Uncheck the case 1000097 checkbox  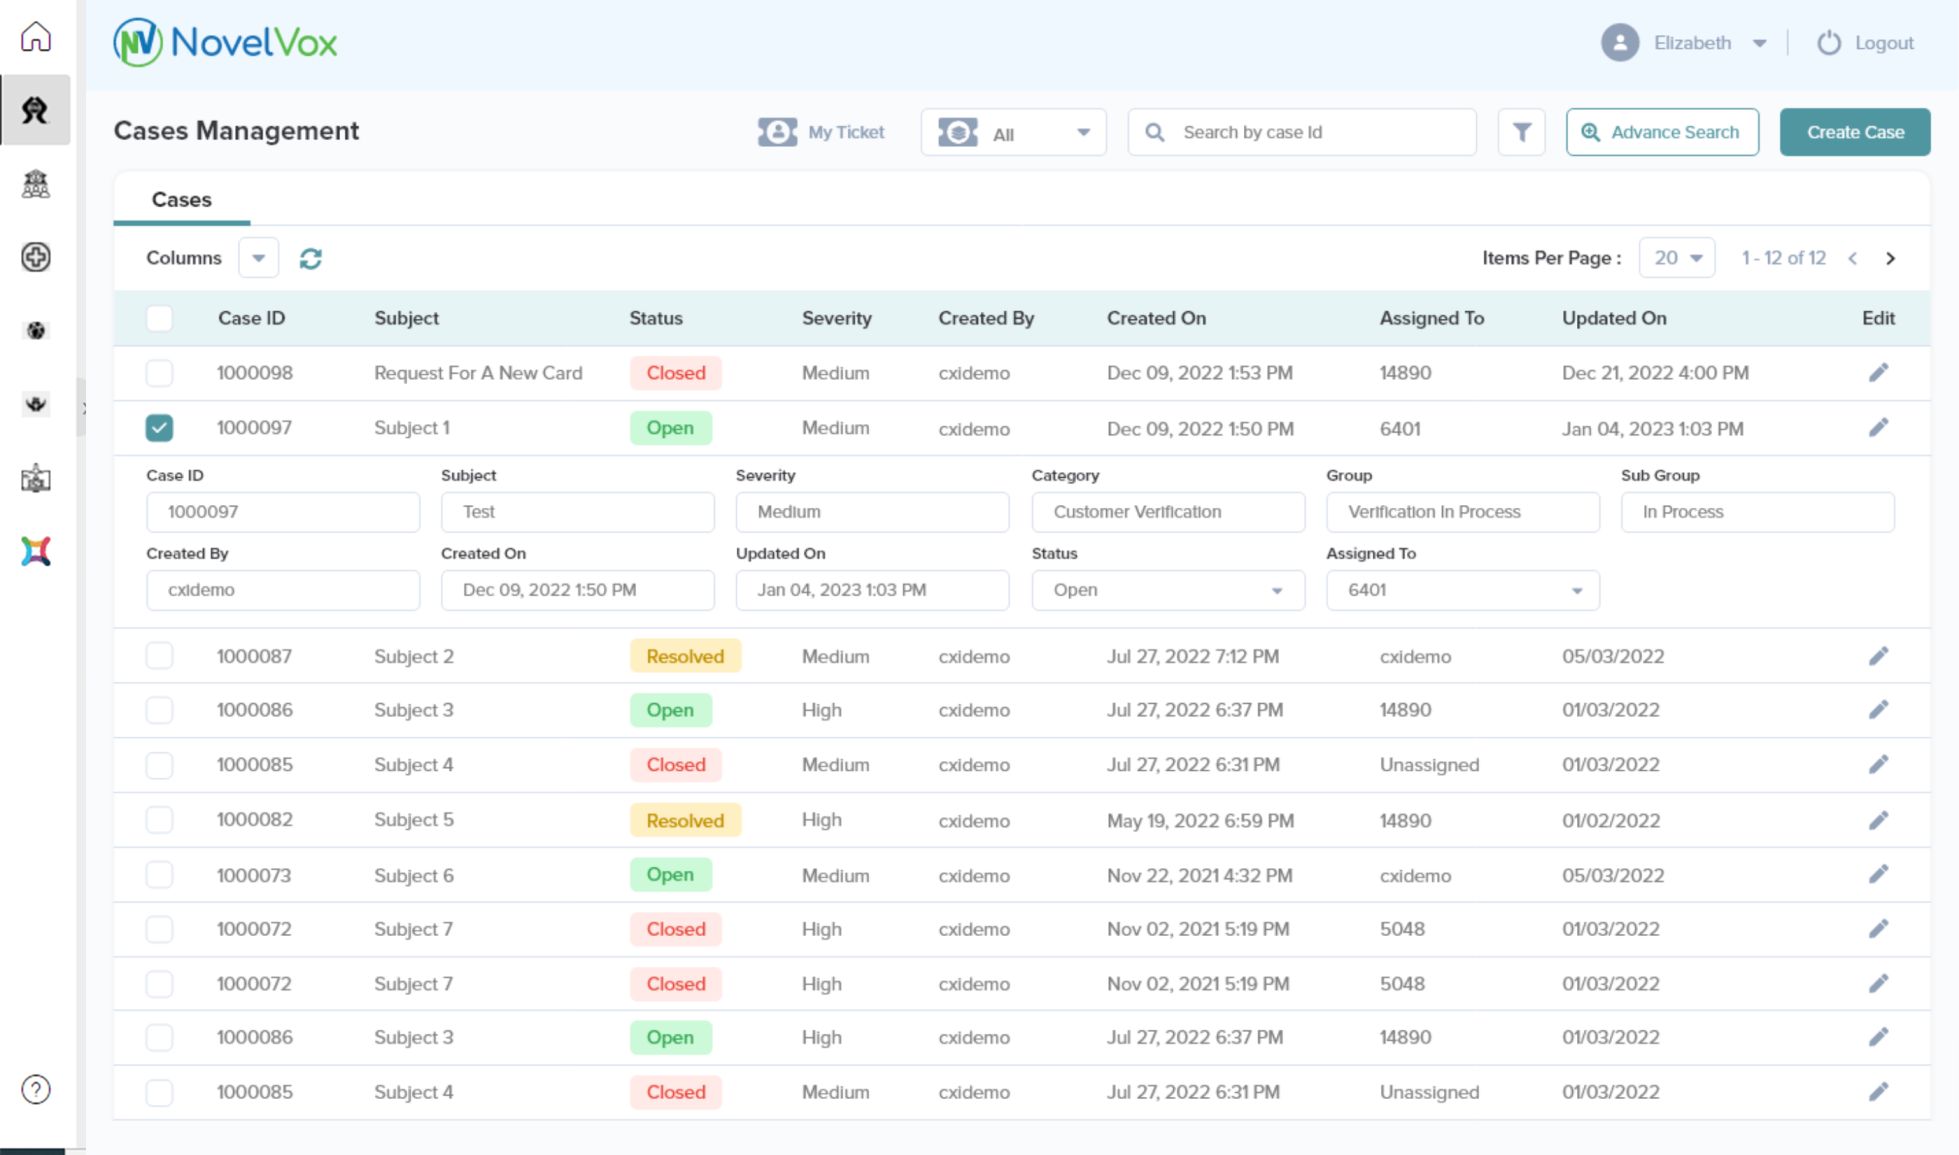[159, 428]
